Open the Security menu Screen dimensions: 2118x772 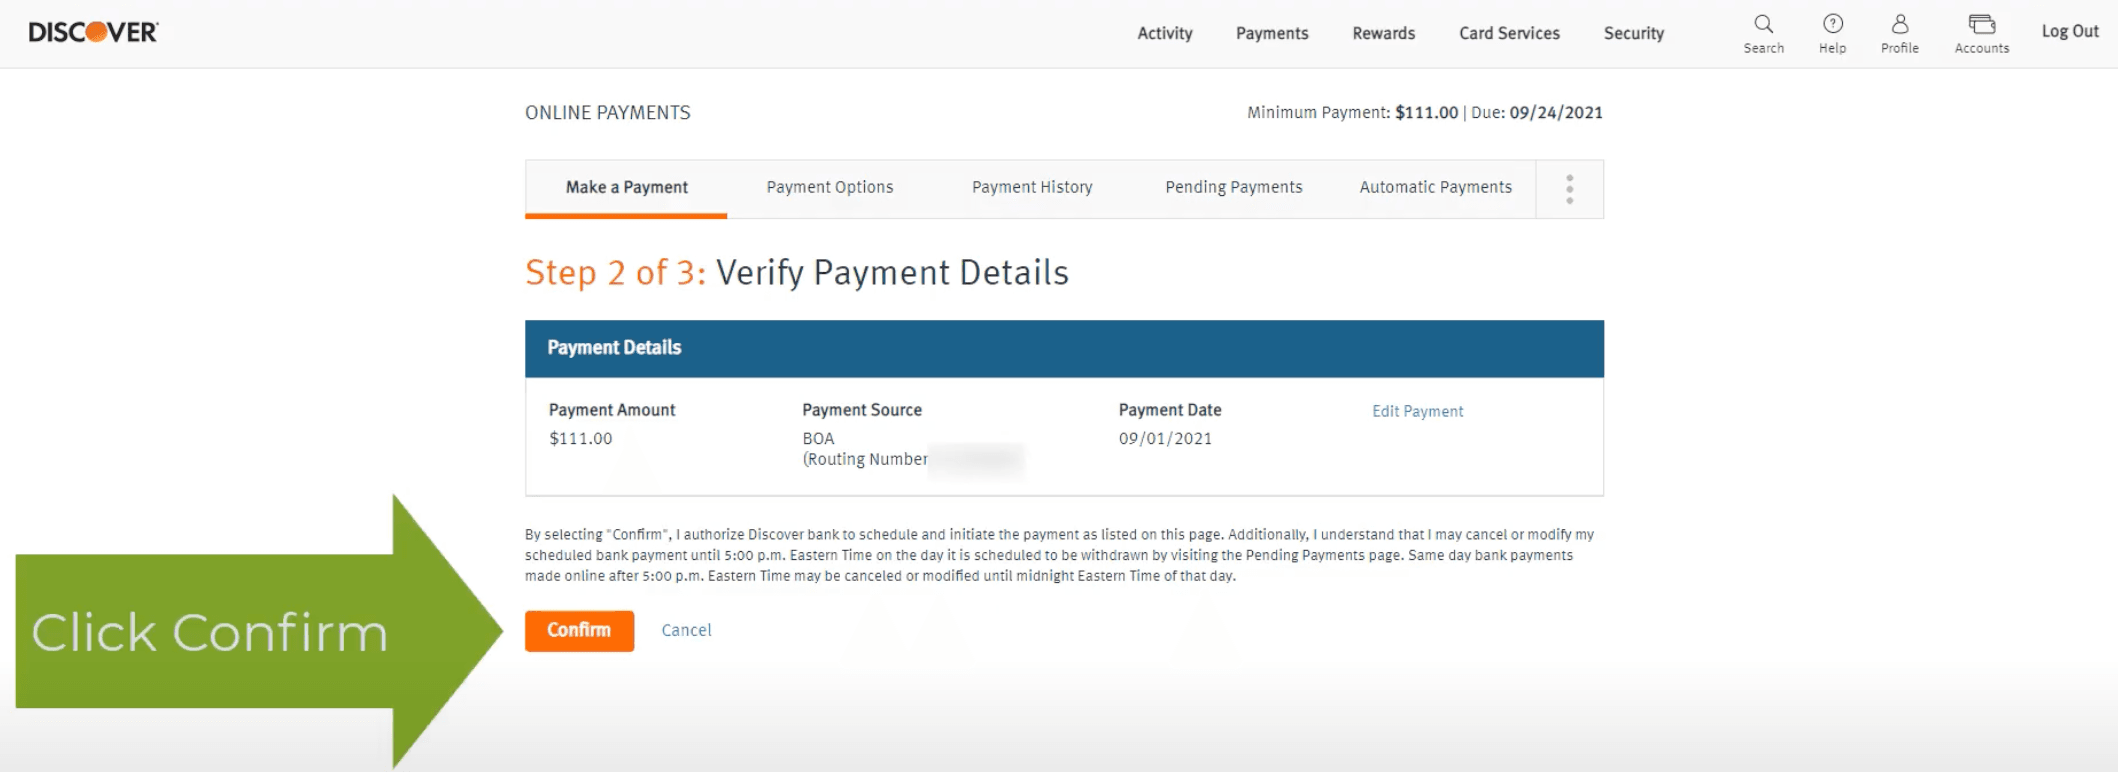point(1633,33)
